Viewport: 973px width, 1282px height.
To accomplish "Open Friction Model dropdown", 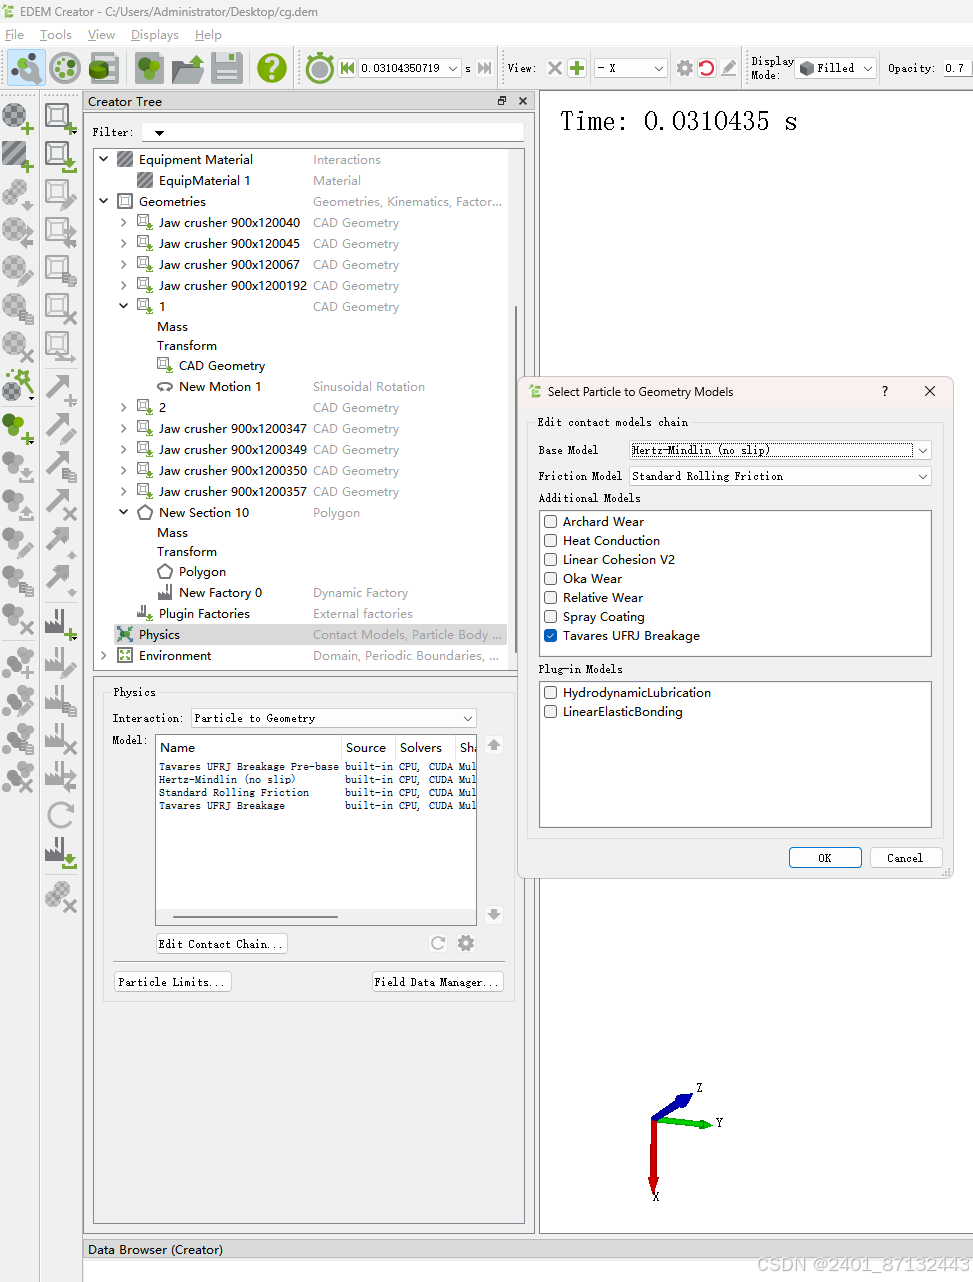I will pos(780,476).
